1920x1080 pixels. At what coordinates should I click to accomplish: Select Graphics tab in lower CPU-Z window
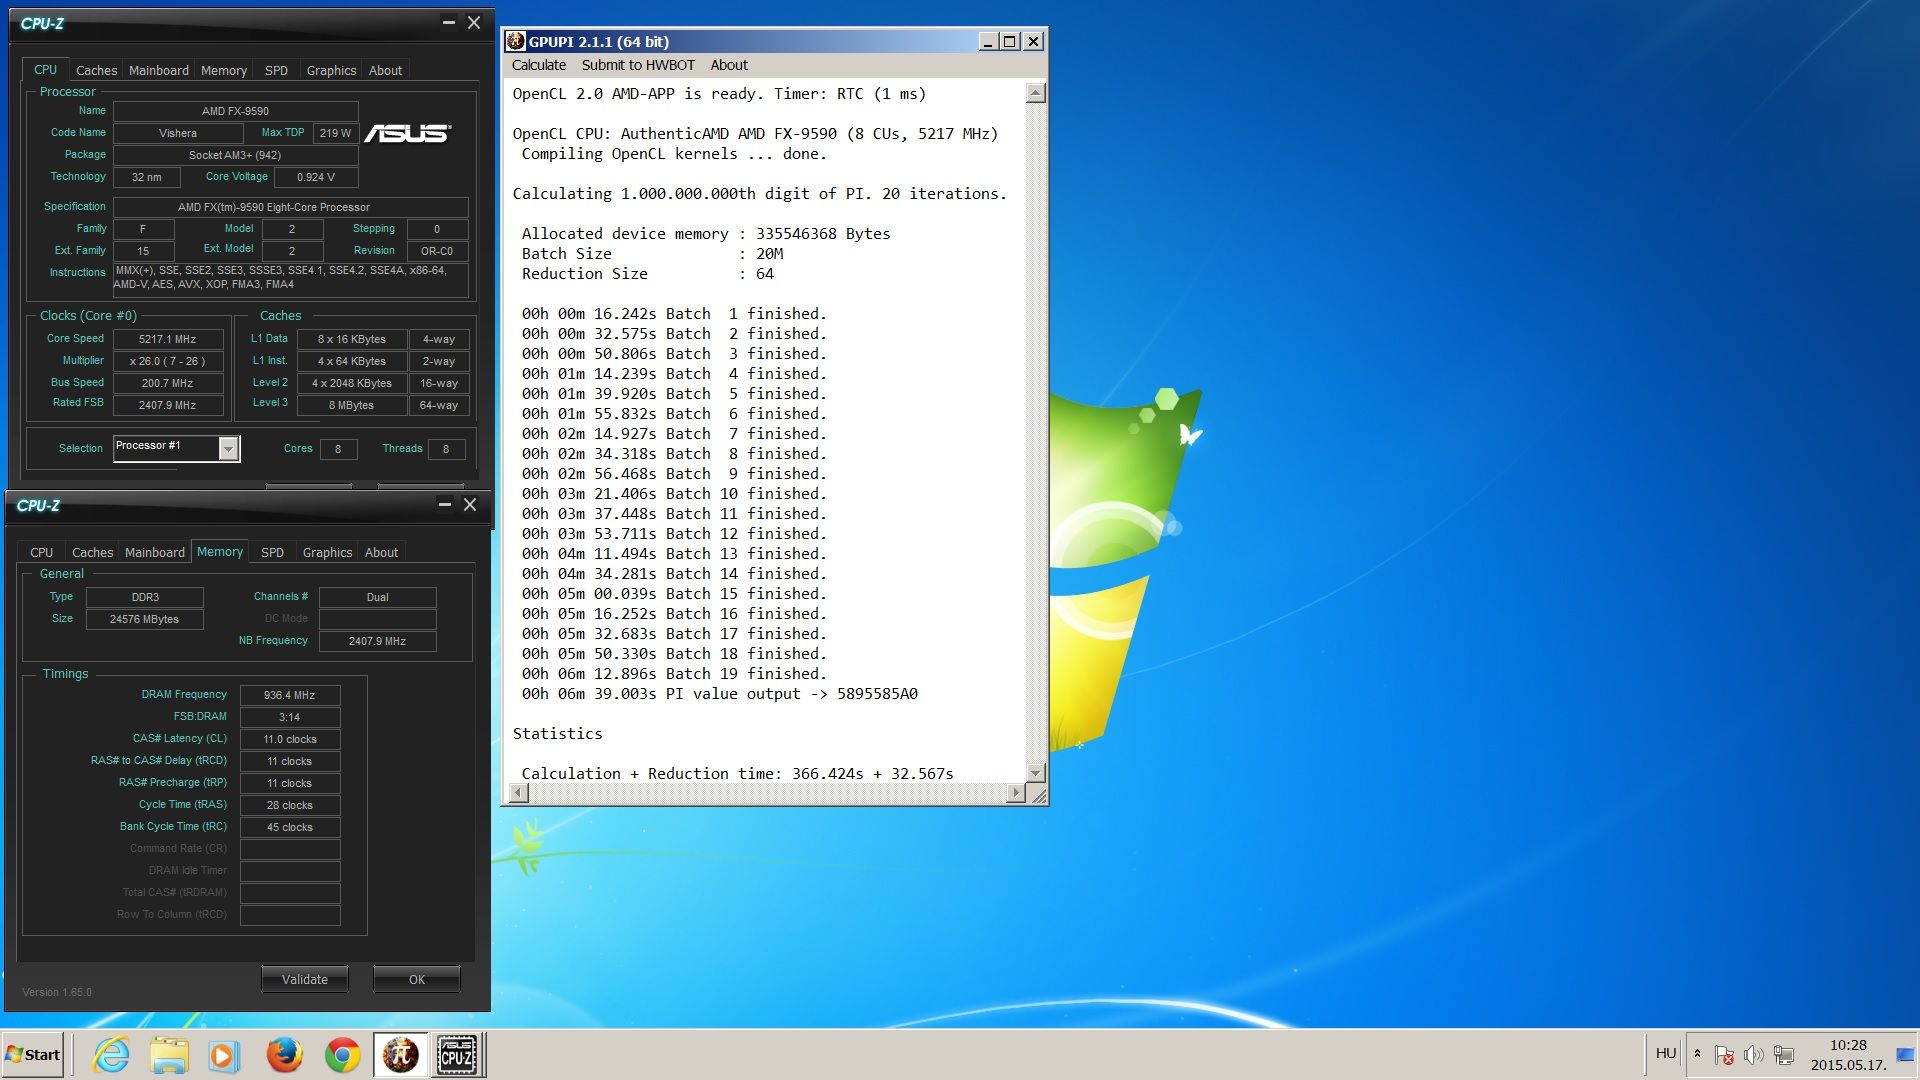pyautogui.click(x=327, y=552)
